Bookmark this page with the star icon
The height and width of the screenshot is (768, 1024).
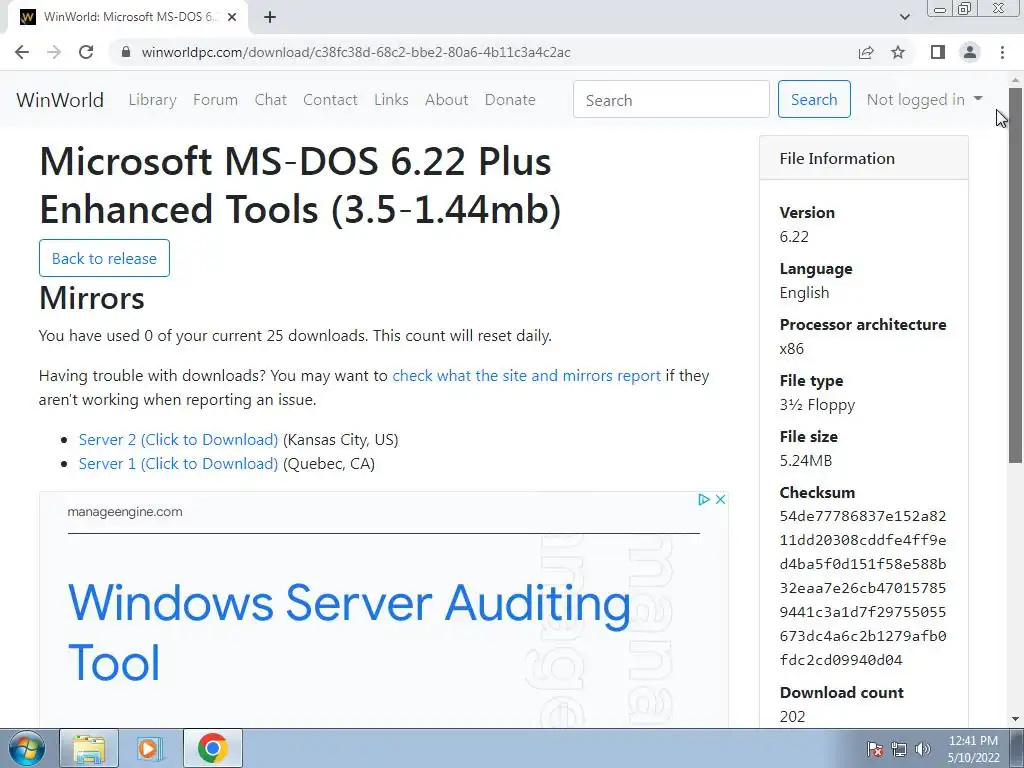(x=898, y=52)
